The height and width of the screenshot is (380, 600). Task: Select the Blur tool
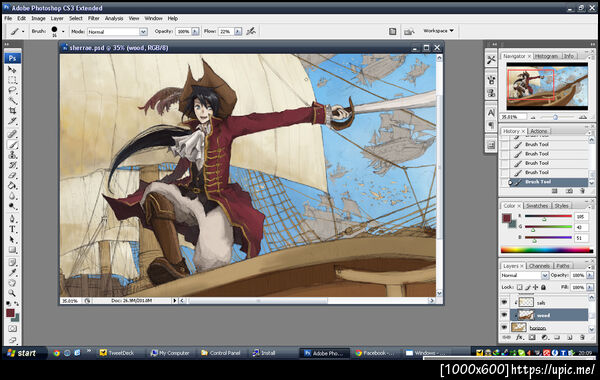tap(12, 196)
